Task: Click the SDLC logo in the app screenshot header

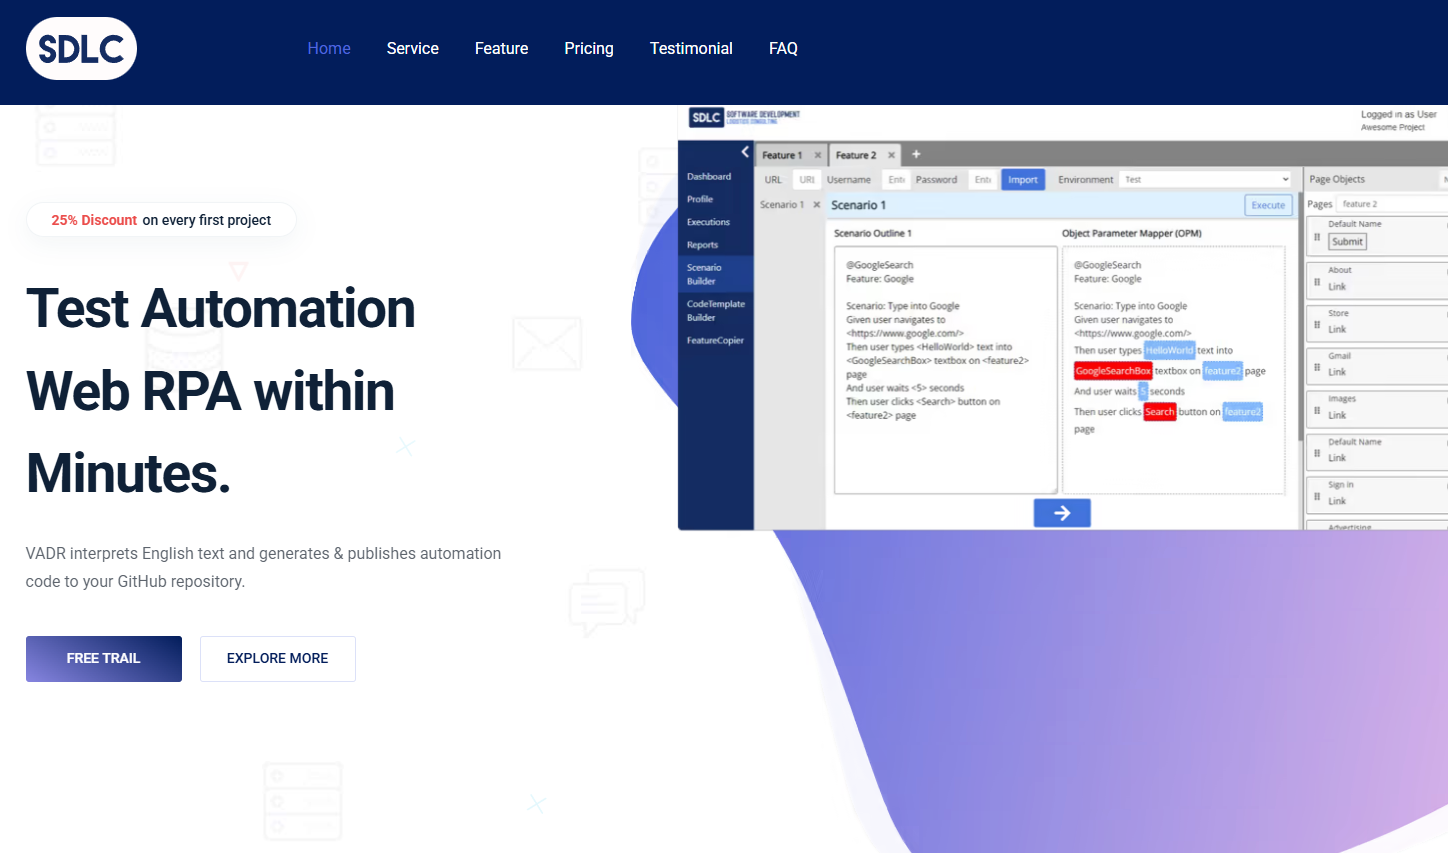Action: coord(706,117)
